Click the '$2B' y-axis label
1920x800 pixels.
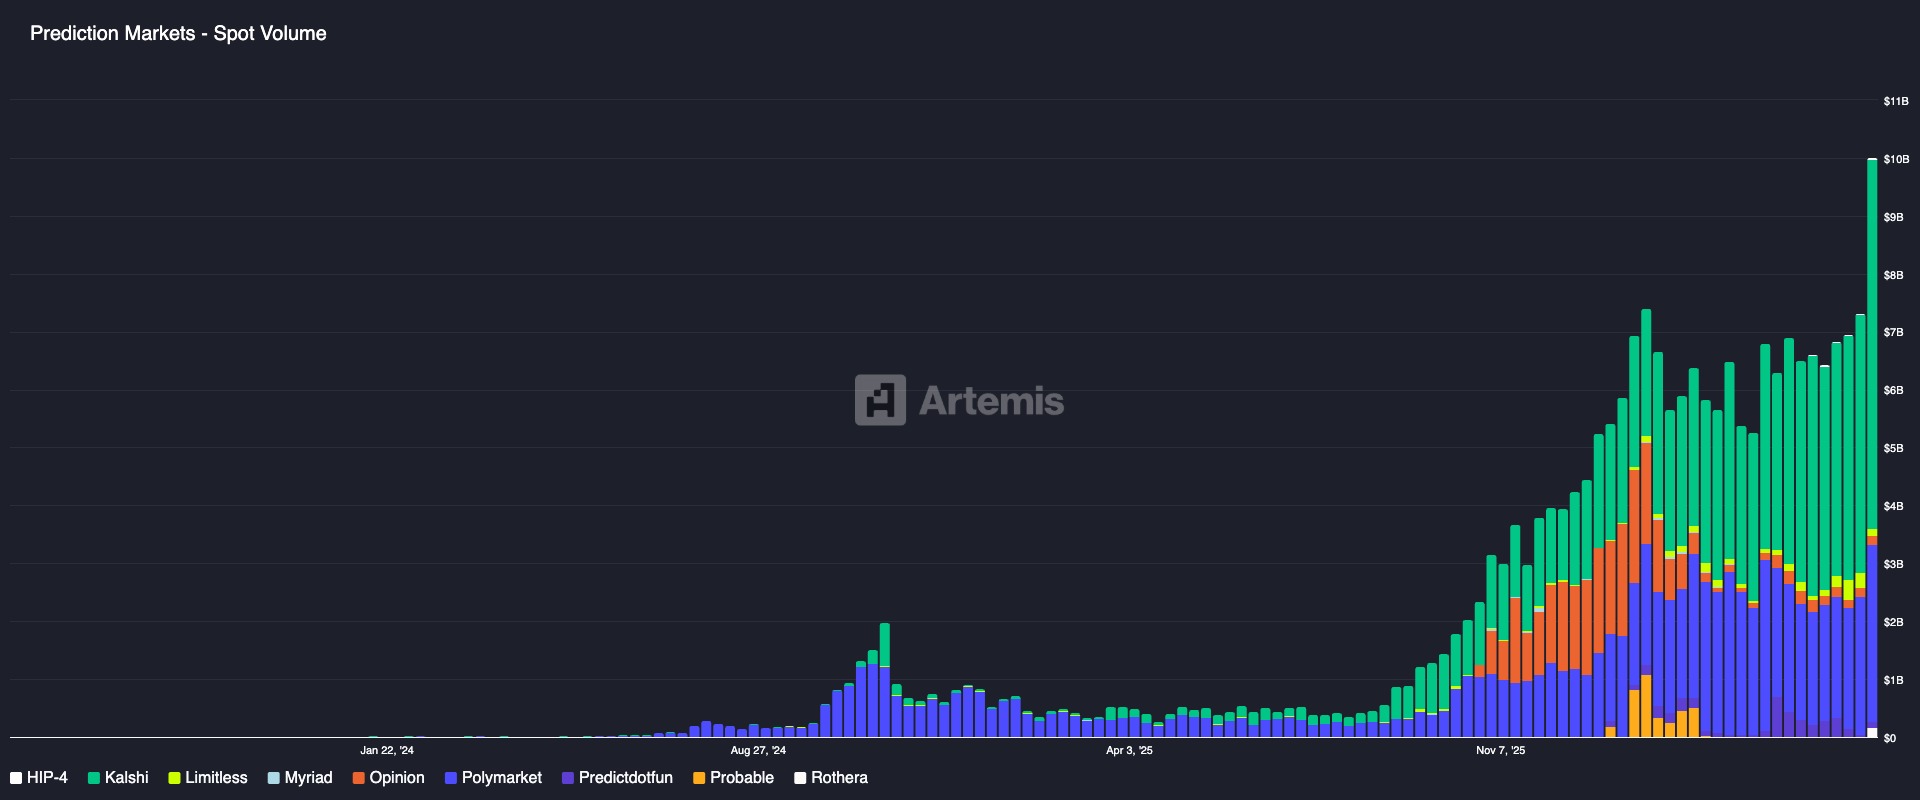click(1894, 622)
